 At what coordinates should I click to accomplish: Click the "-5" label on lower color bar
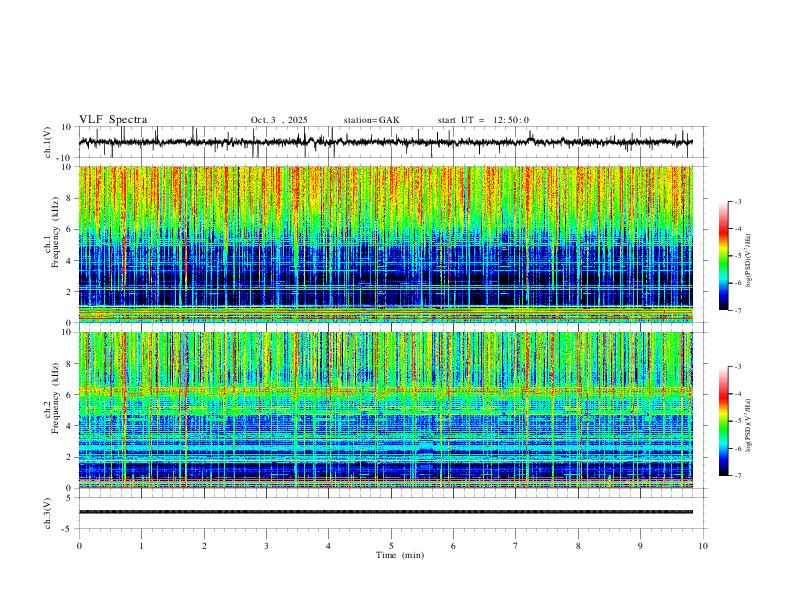coord(738,421)
